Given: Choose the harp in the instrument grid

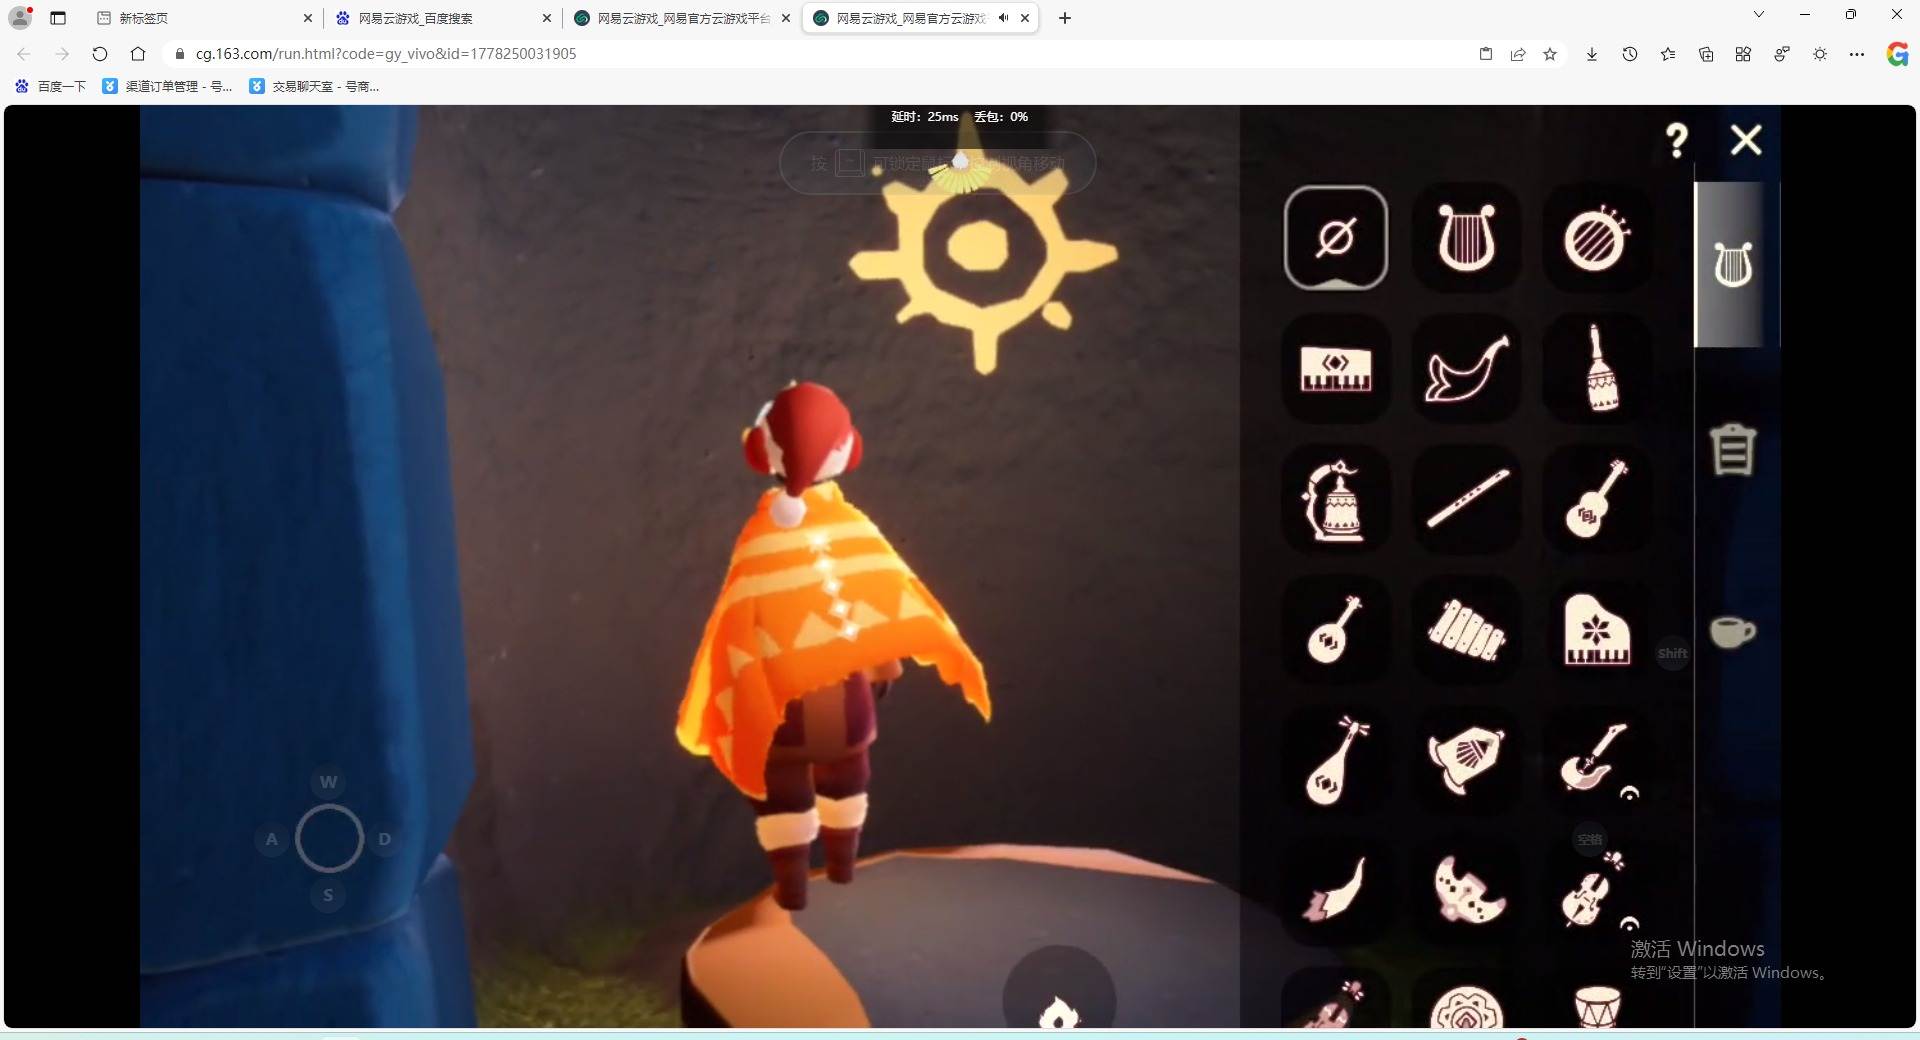Looking at the screenshot, I should 1466,238.
